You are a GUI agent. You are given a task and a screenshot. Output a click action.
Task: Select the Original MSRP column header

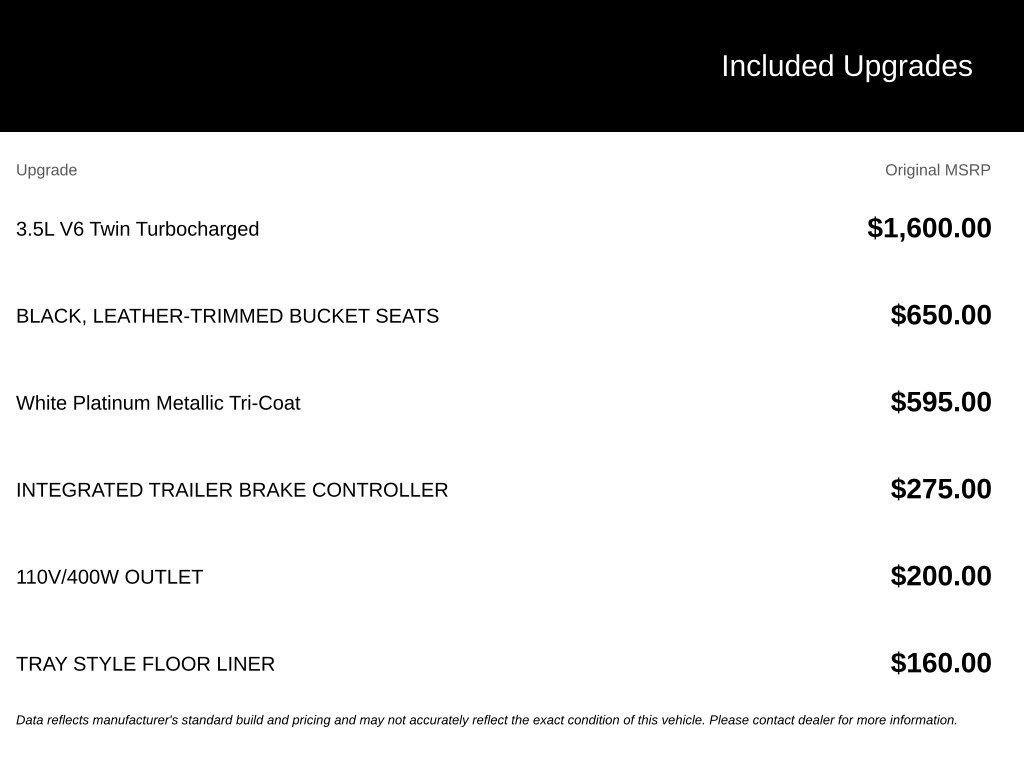tap(937, 170)
